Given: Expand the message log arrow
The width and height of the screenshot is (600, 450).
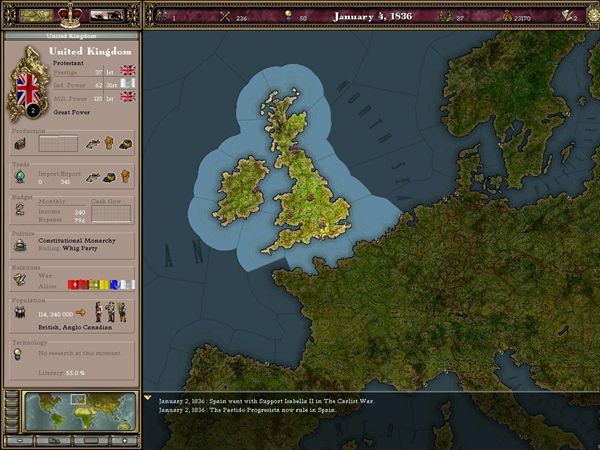Looking at the screenshot, I should [x=148, y=397].
